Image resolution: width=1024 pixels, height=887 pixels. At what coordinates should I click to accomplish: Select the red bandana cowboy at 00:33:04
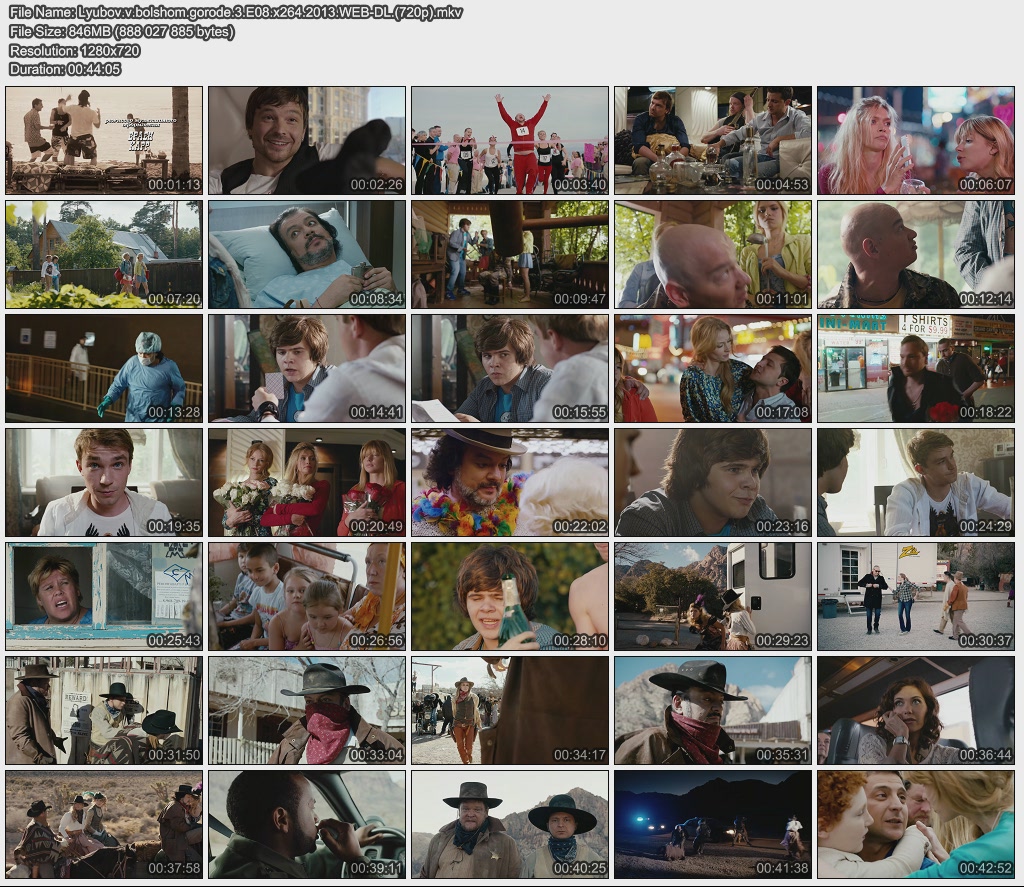pos(307,710)
